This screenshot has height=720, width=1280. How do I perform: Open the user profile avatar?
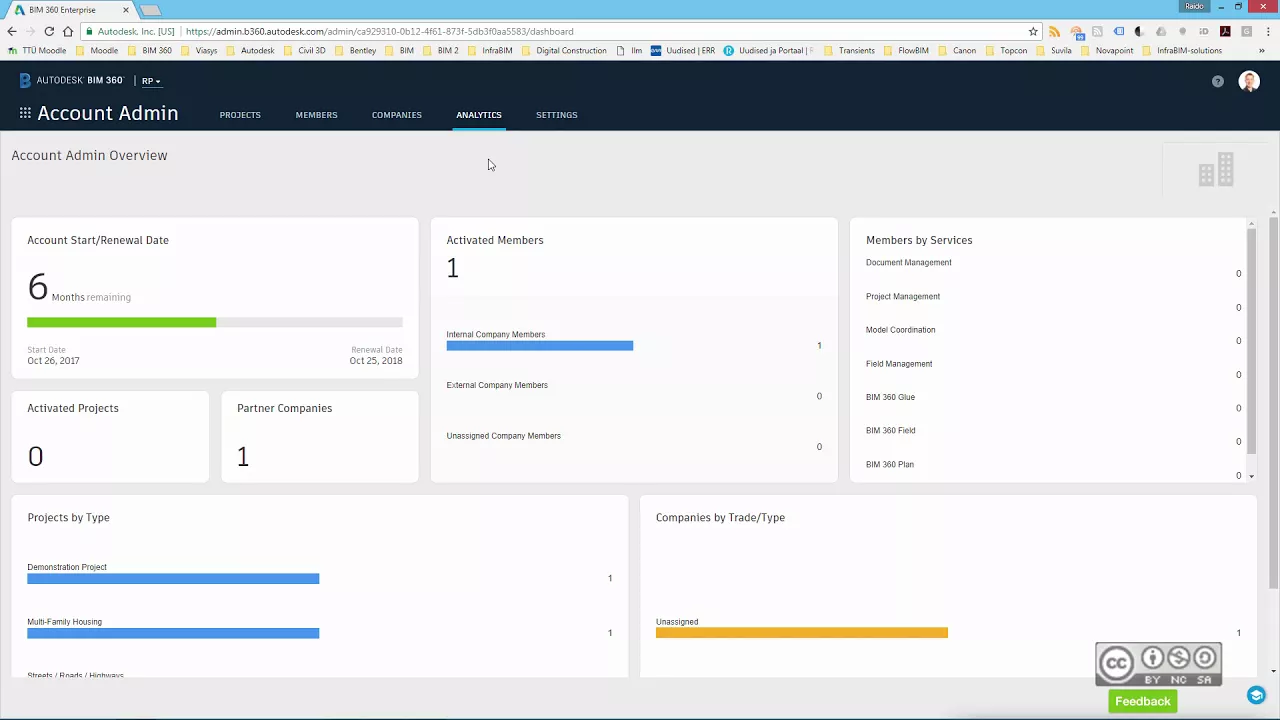click(x=1249, y=81)
